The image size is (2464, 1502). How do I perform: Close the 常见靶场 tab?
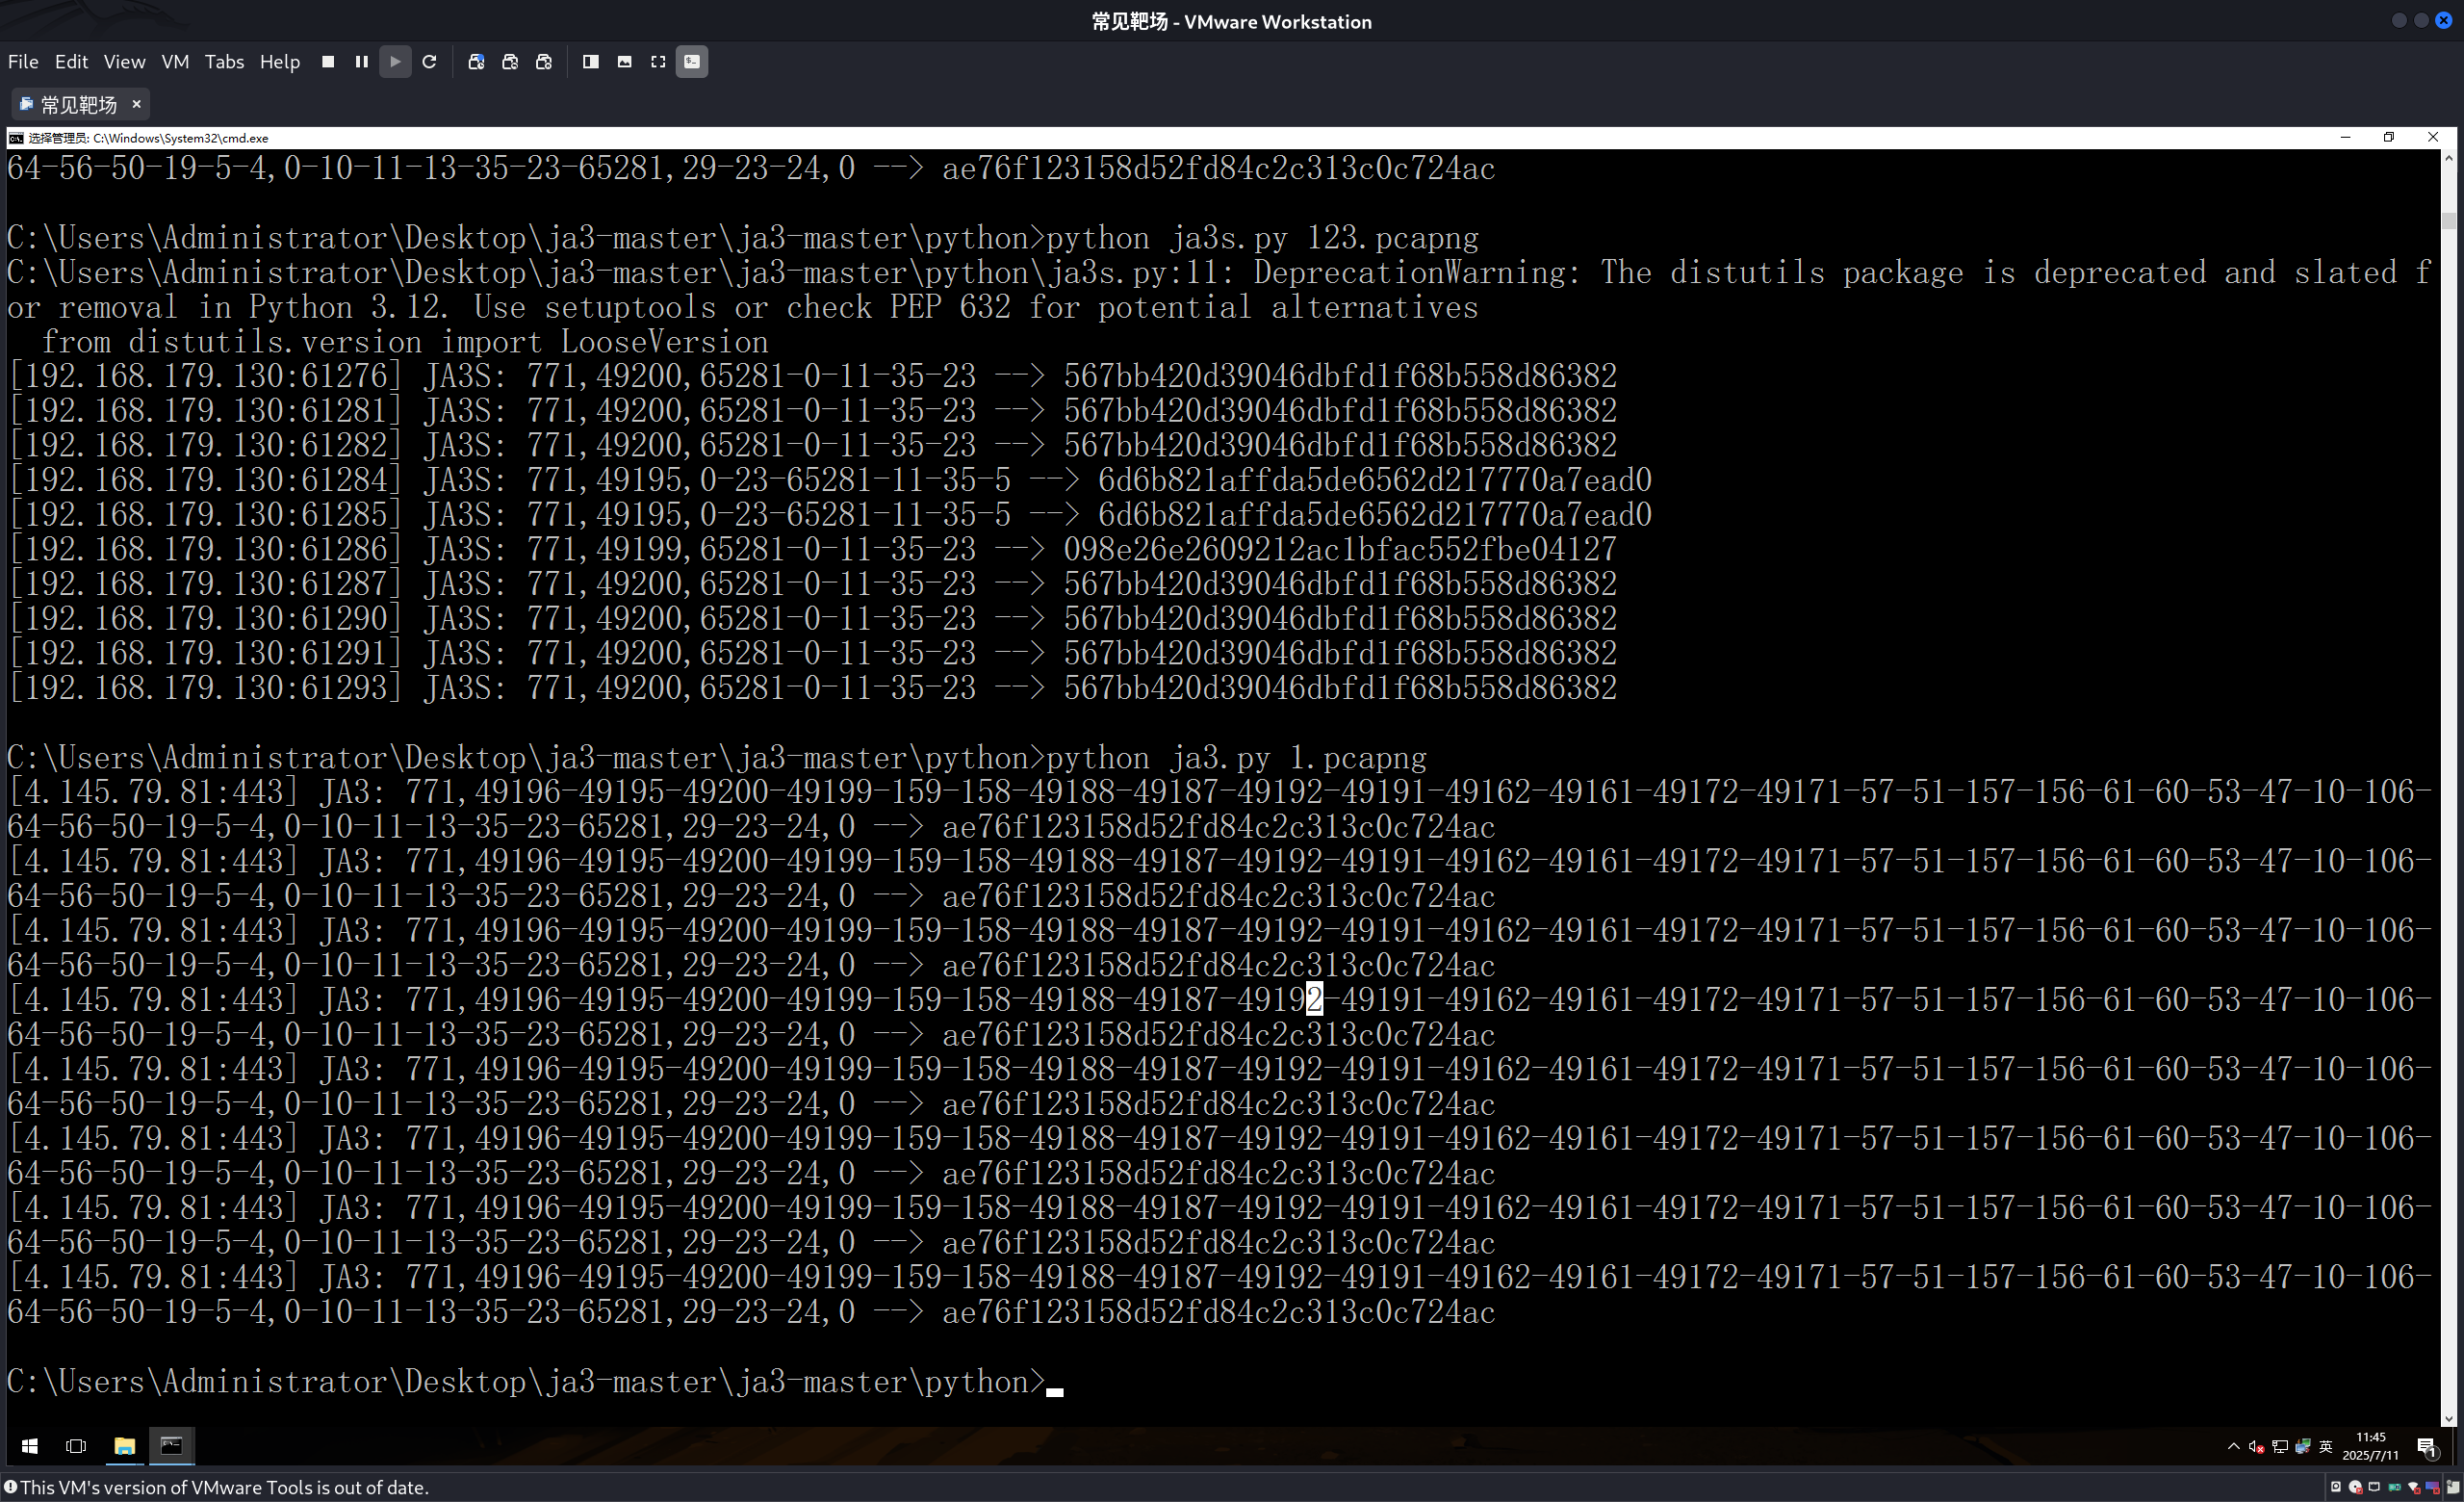pyautogui.click(x=137, y=104)
